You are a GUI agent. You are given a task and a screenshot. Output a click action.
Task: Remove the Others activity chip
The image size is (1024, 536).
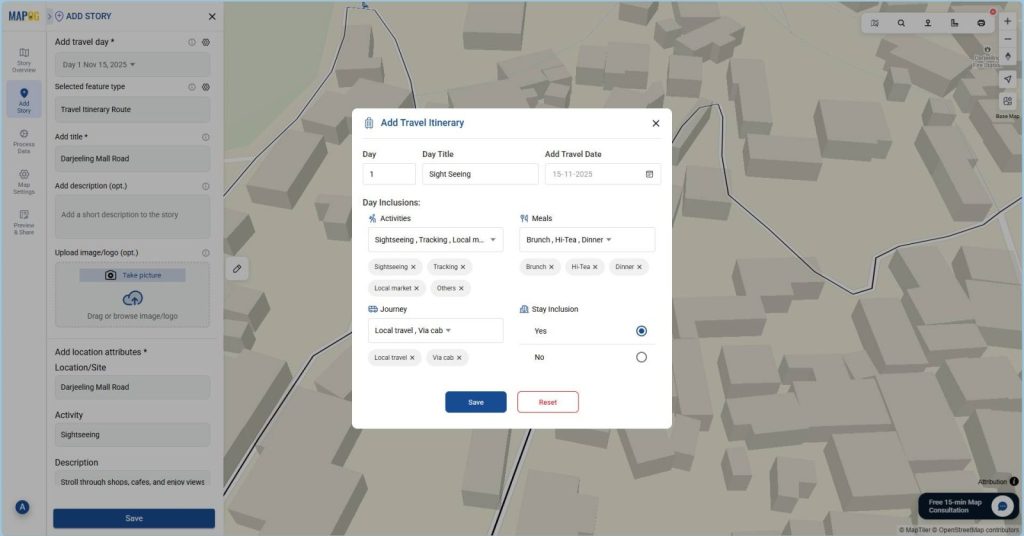[x=461, y=288]
